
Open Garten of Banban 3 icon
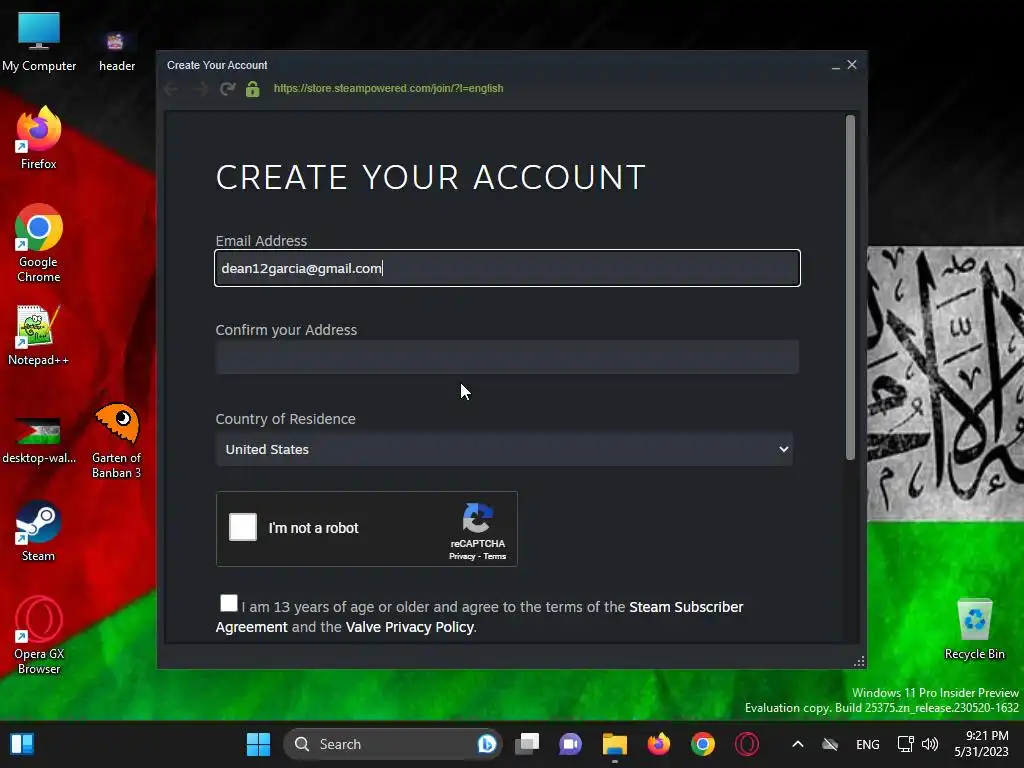click(116, 440)
